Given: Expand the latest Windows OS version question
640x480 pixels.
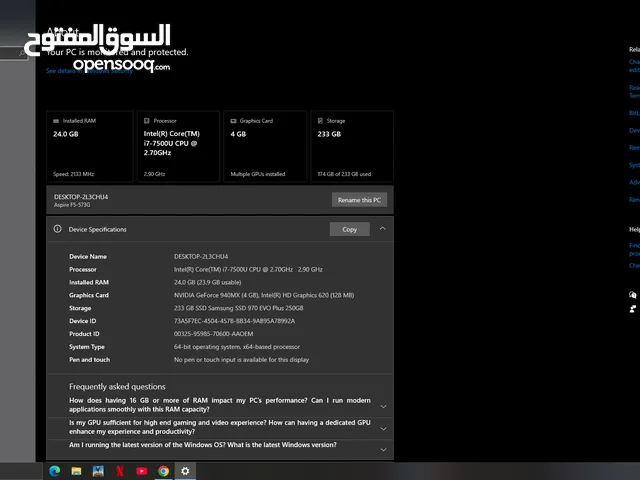Looking at the screenshot, I should (383, 449).
